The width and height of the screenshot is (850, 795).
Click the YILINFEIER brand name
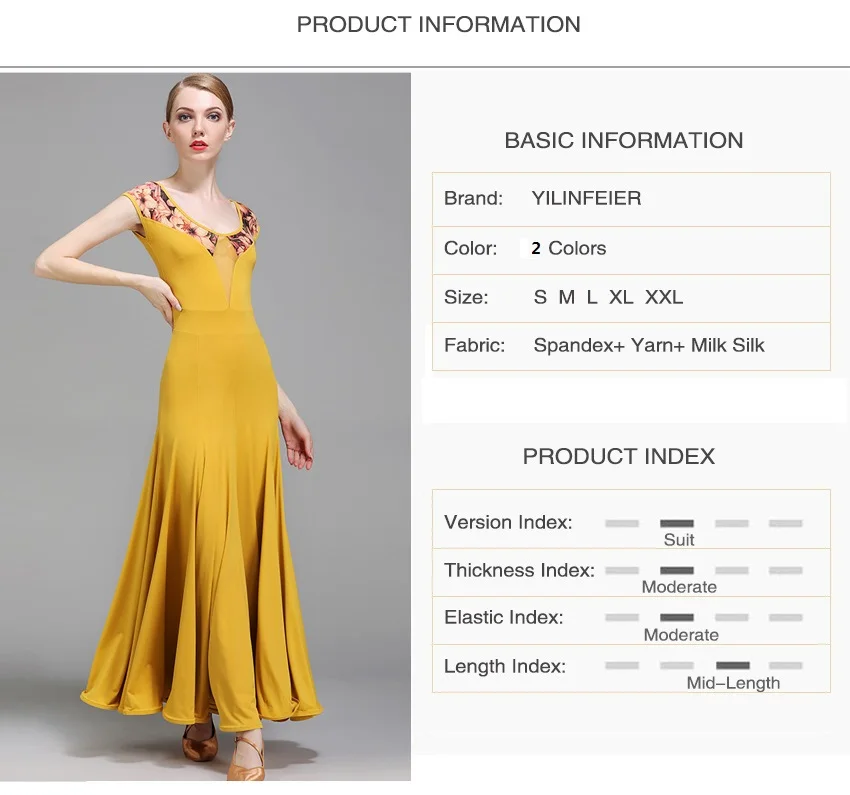tap(586, 198)
